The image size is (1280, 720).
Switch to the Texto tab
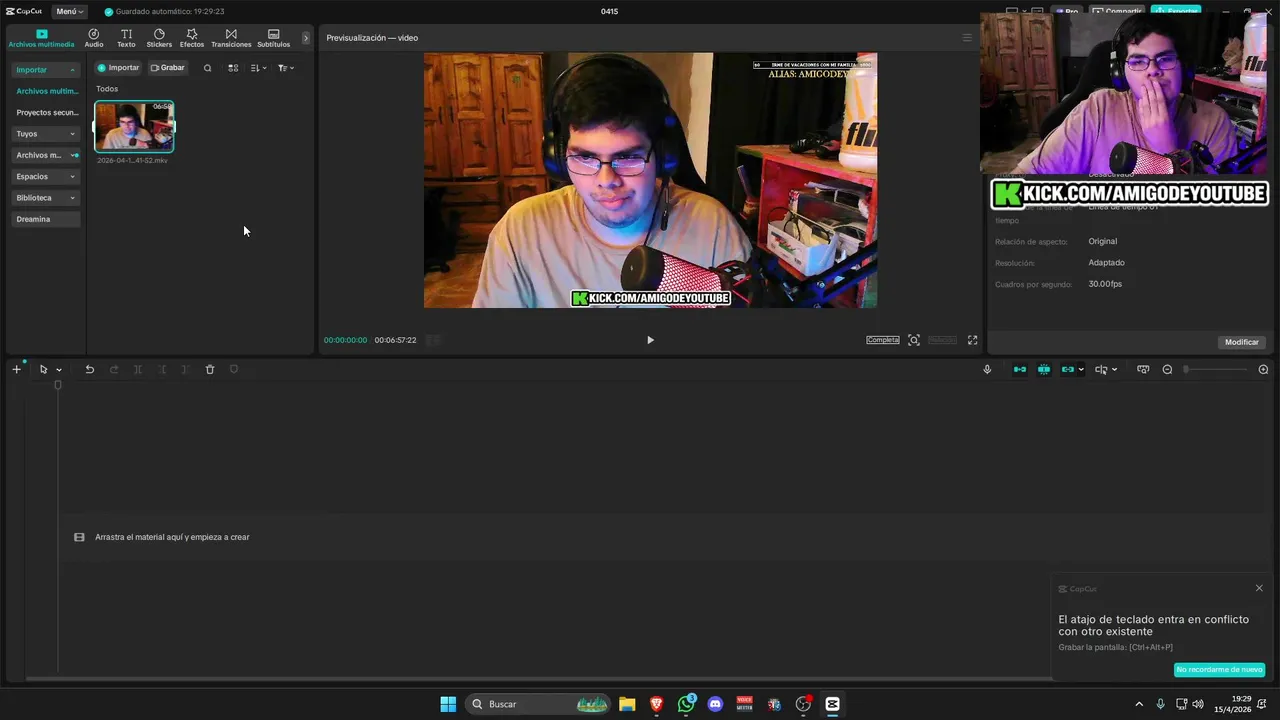pyautogui.click(x=126, y=38)
